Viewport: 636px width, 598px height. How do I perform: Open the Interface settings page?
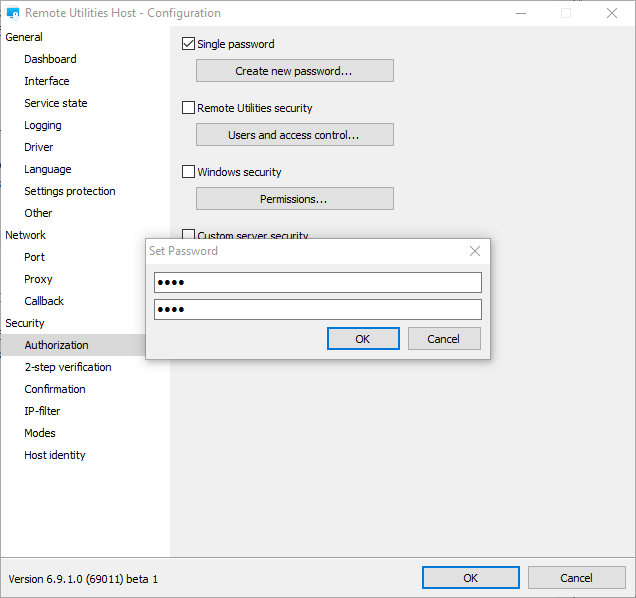click(47, 81)
